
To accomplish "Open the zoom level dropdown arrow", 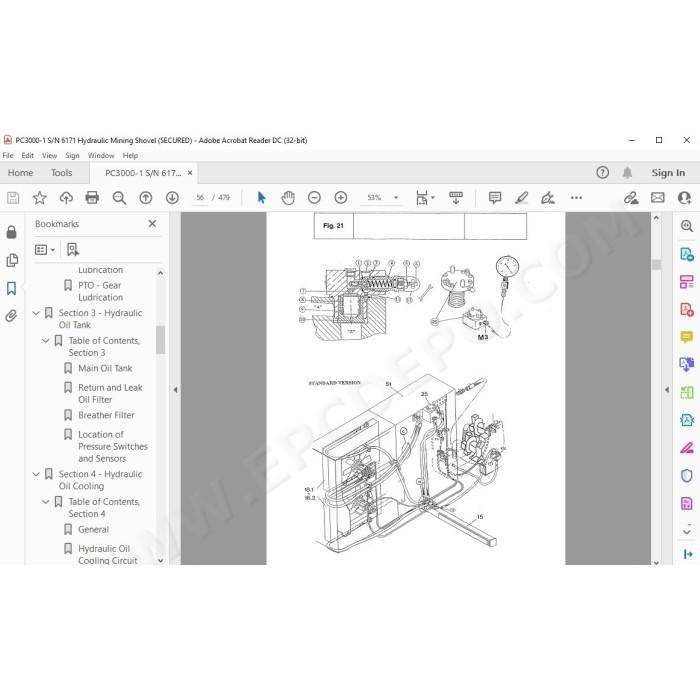I will [x=396, y=197].
